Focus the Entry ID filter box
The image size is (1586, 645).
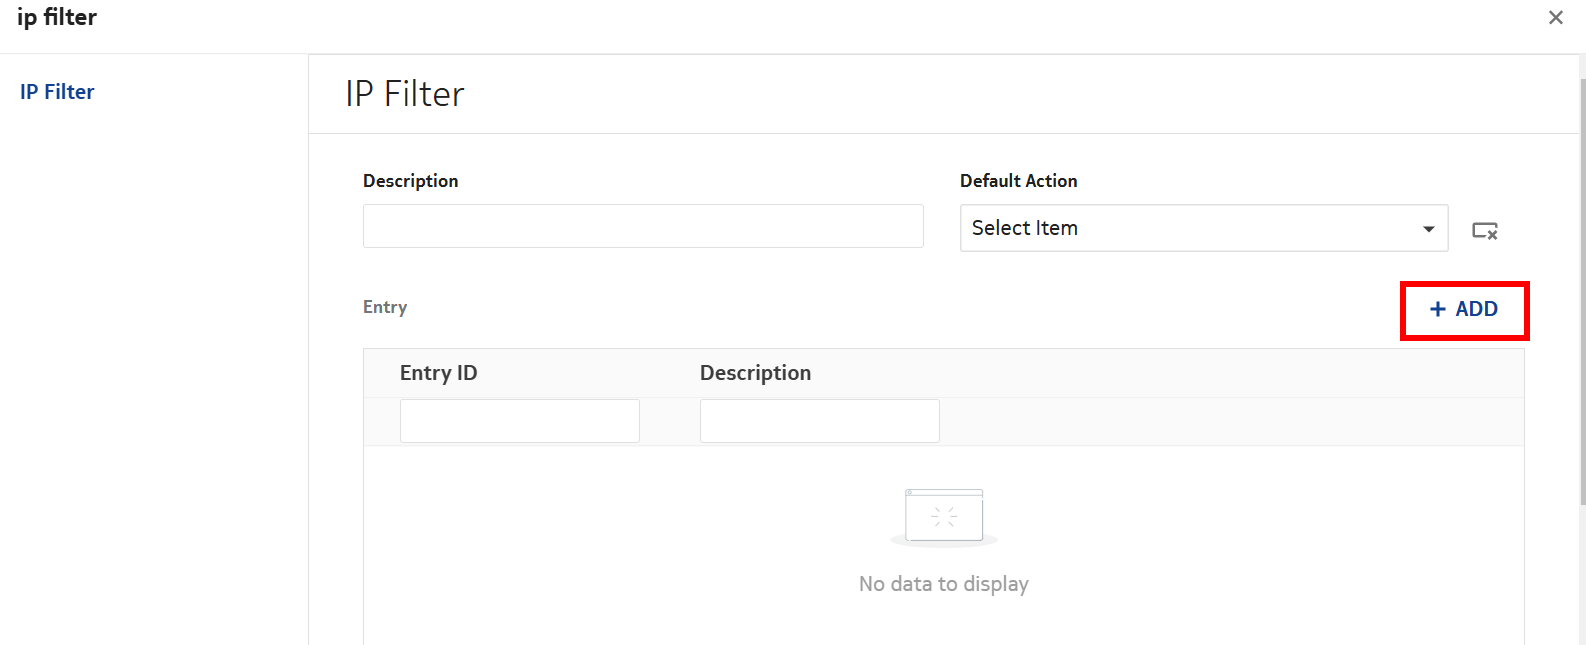pyautogui.click(x=519, y=421)
